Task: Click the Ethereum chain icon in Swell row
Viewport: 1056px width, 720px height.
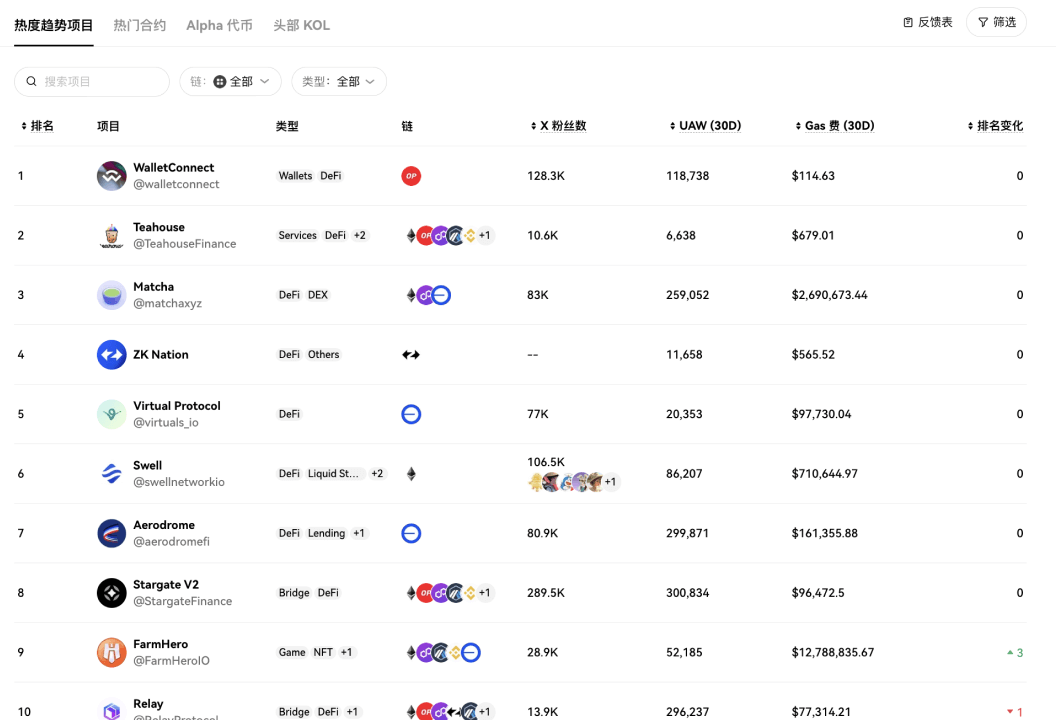Action: click(411, 473)
